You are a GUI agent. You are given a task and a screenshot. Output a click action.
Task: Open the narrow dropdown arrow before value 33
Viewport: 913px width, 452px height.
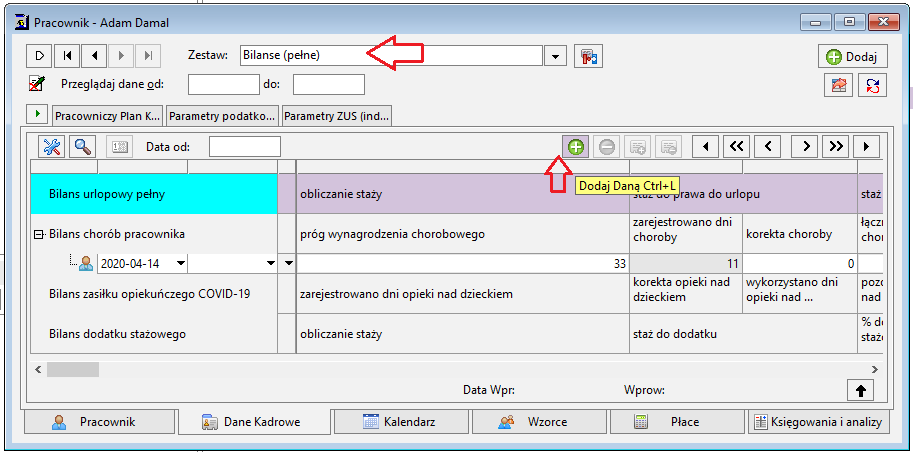[x=288, y=263]
